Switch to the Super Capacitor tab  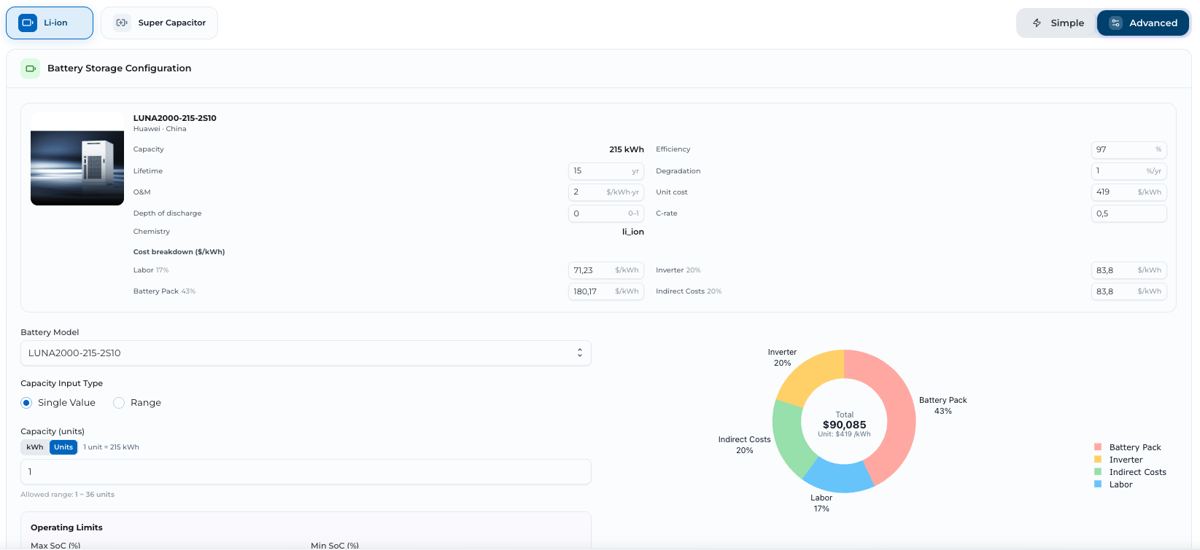point(159,23)
